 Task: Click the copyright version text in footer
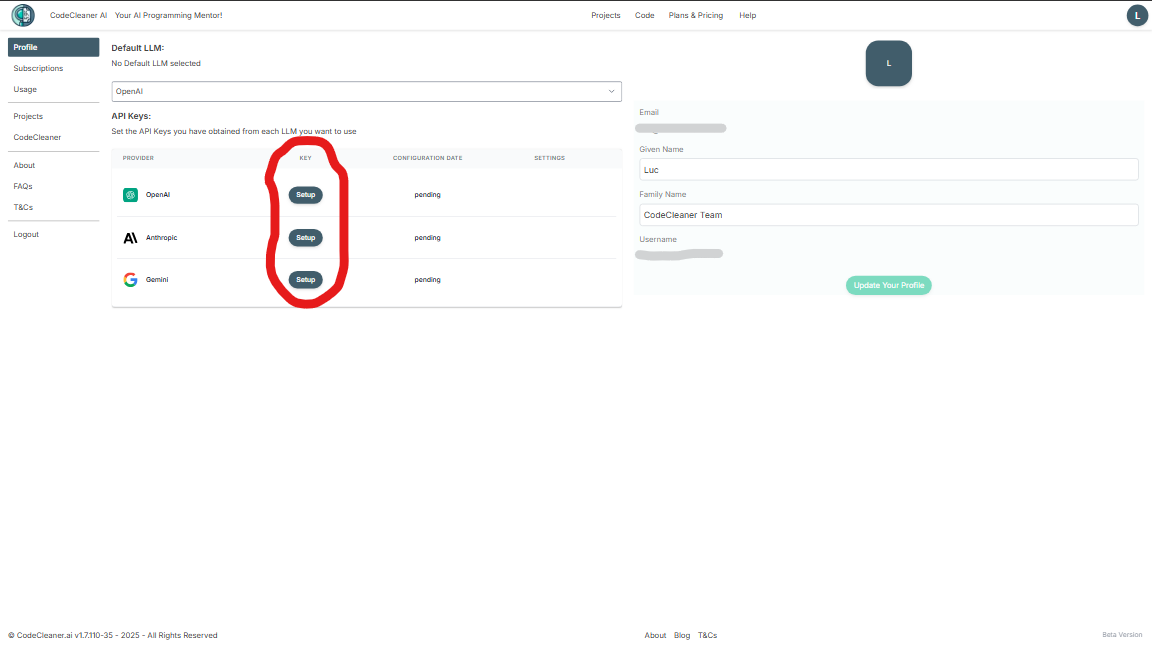tap(113, 636)
